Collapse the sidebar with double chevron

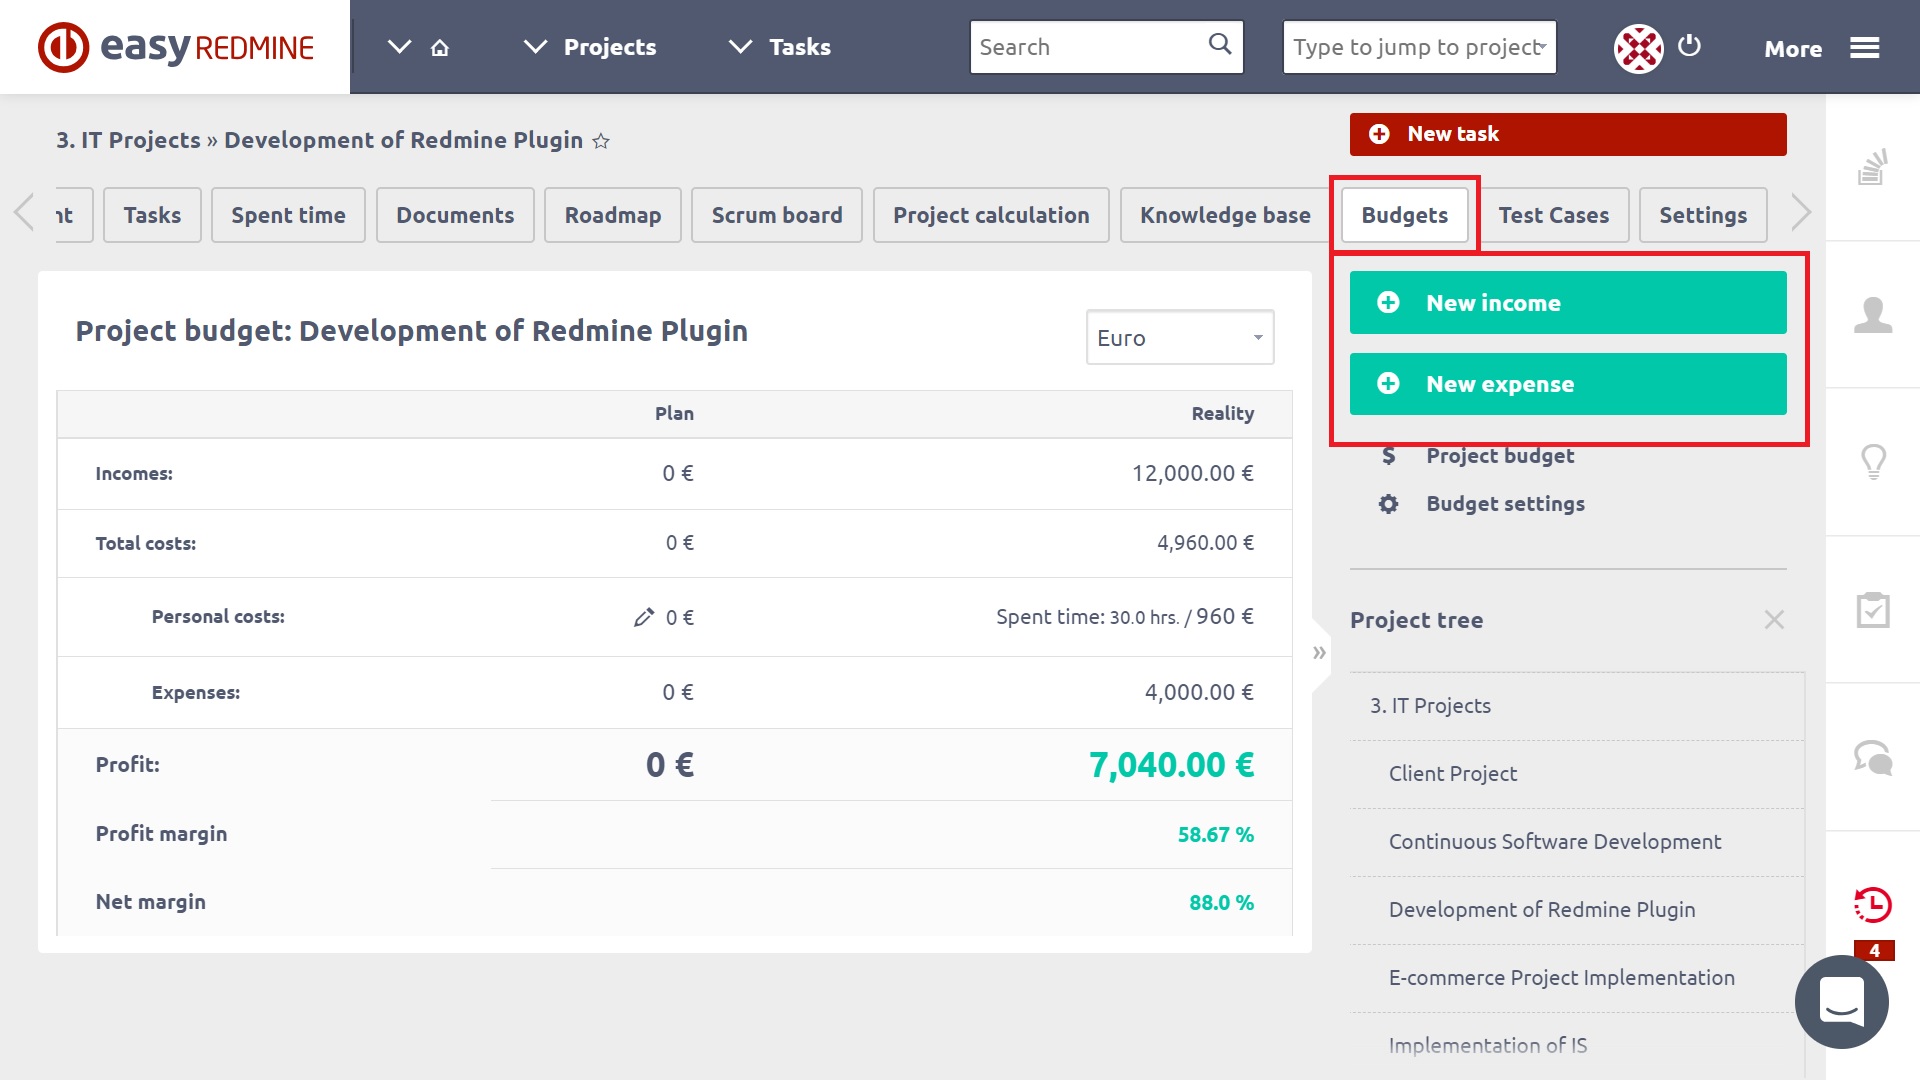[x=1320, y=653]
